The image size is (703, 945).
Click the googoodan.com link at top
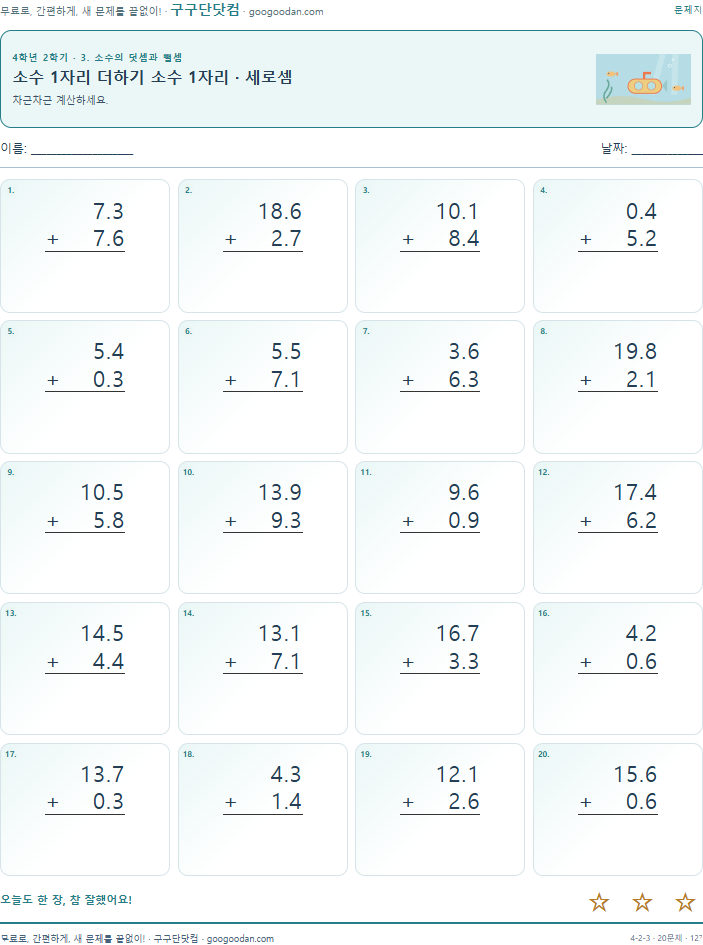pos(286,11)
